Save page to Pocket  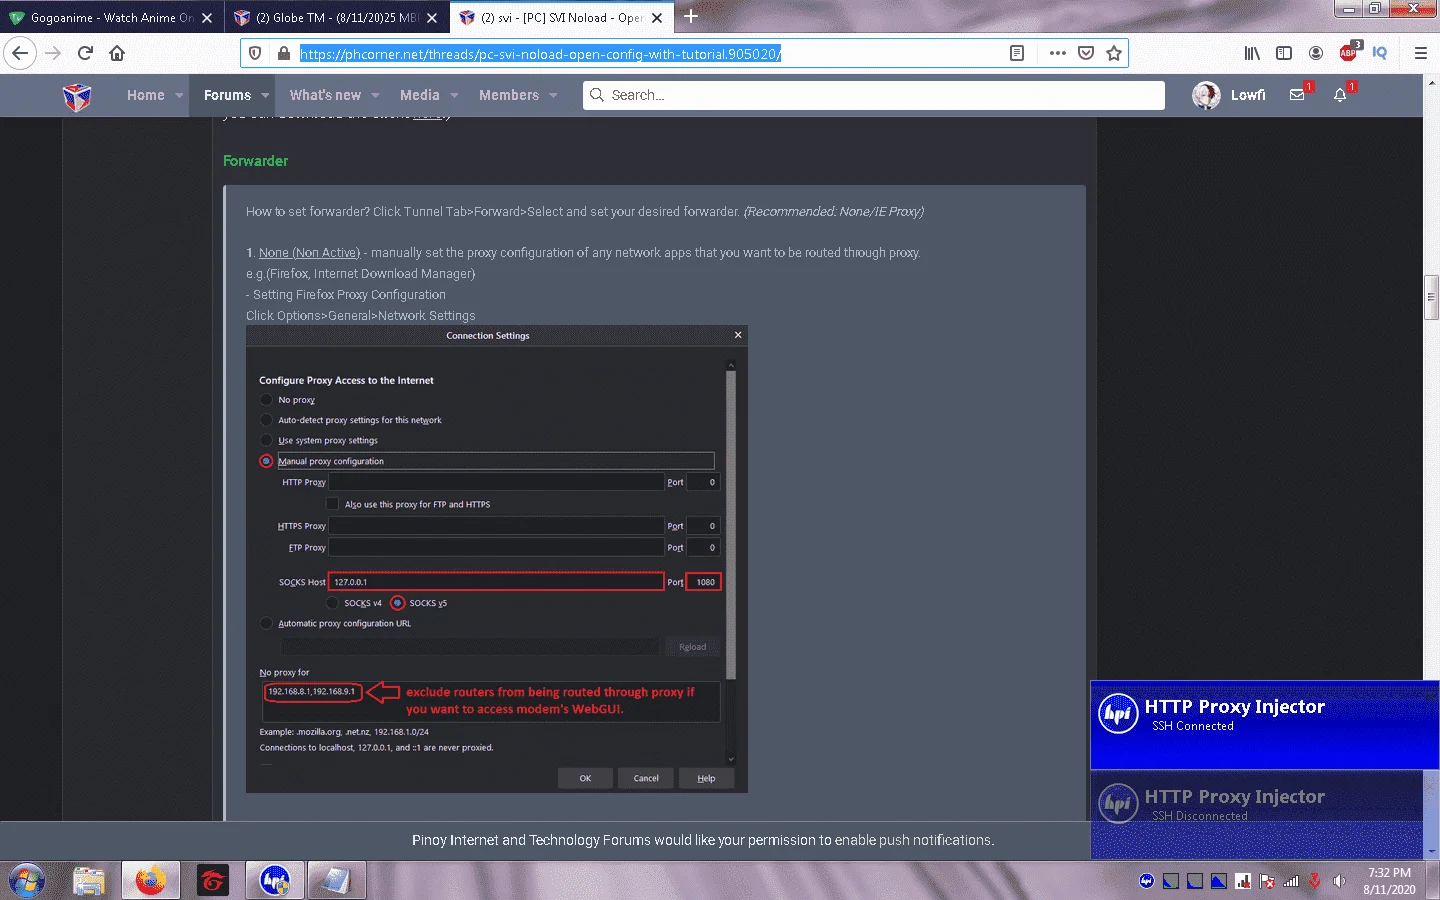click(1086, 53)
